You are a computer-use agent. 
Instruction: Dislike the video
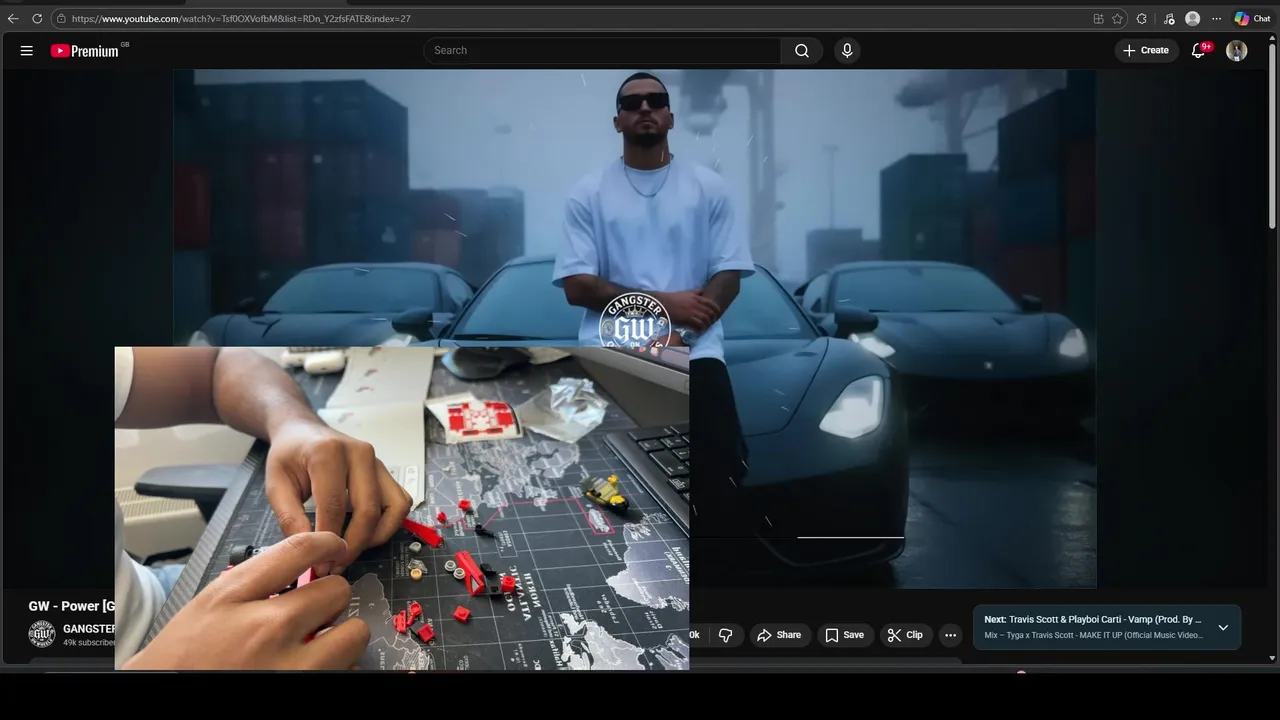726,635
